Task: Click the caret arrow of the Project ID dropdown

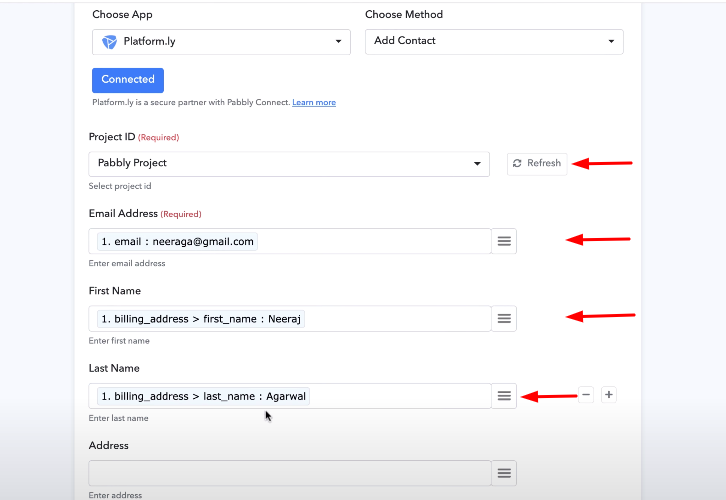Action: pos(477,164)
